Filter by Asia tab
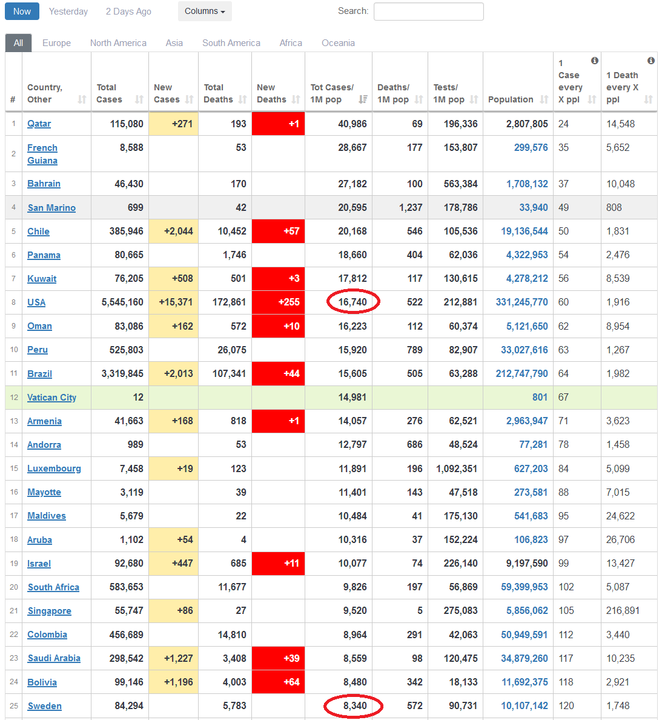Viewport: 662px width, 720px height. click(174, 43)
